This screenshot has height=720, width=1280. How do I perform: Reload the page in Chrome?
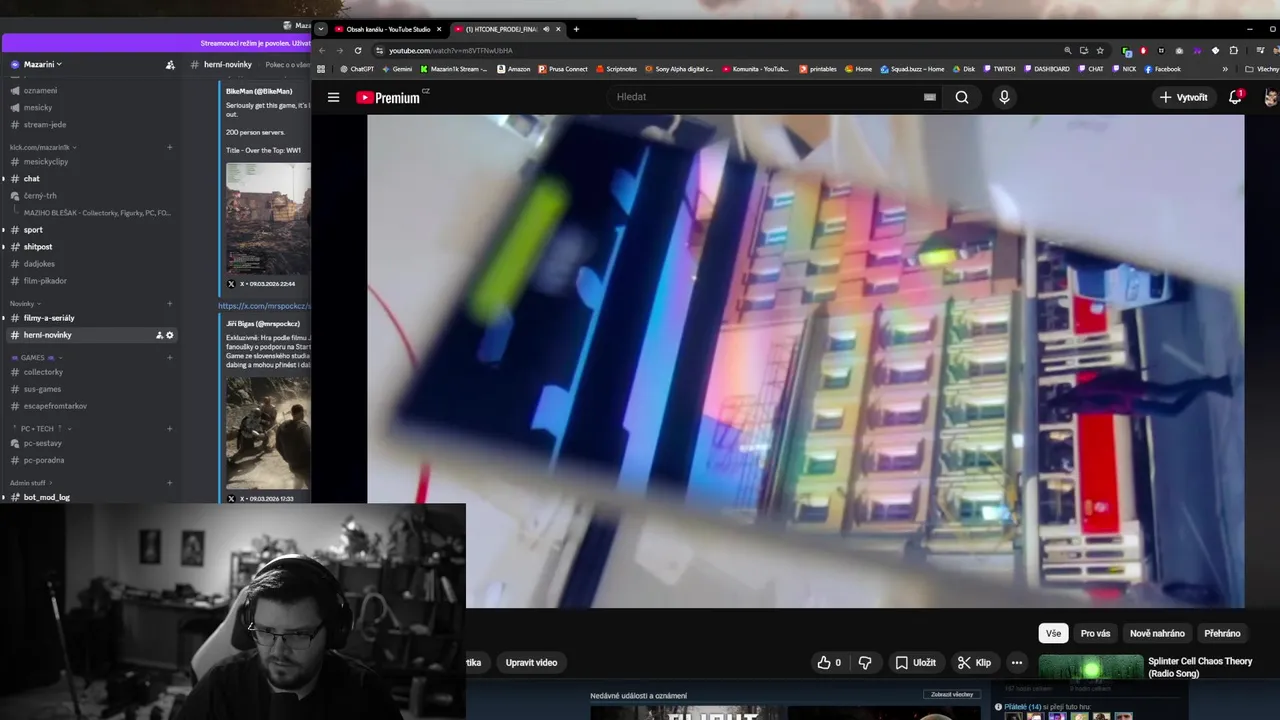358,50
